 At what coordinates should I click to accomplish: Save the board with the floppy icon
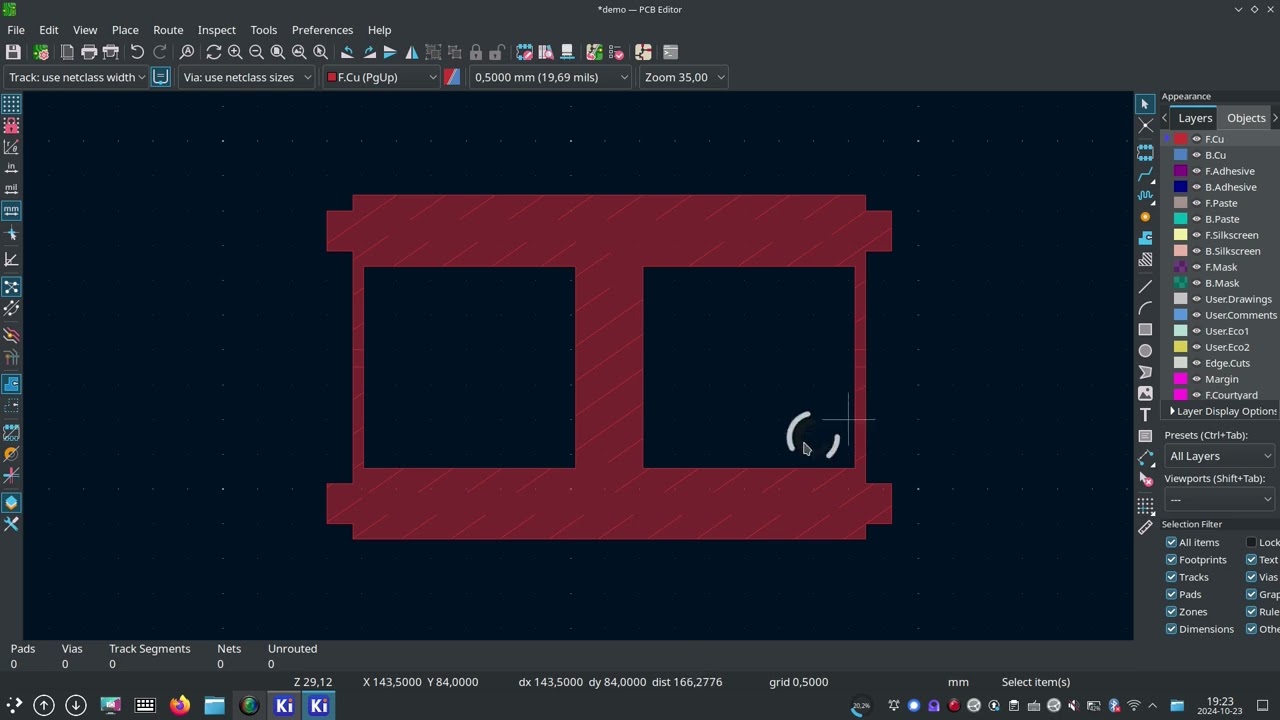click(13, 52)
